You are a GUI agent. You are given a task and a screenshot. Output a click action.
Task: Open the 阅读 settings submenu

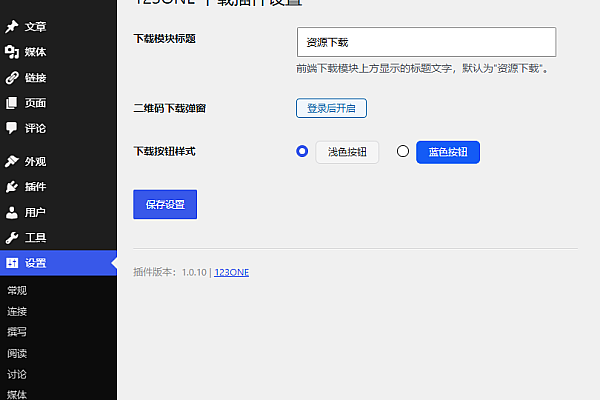point(17,353)
